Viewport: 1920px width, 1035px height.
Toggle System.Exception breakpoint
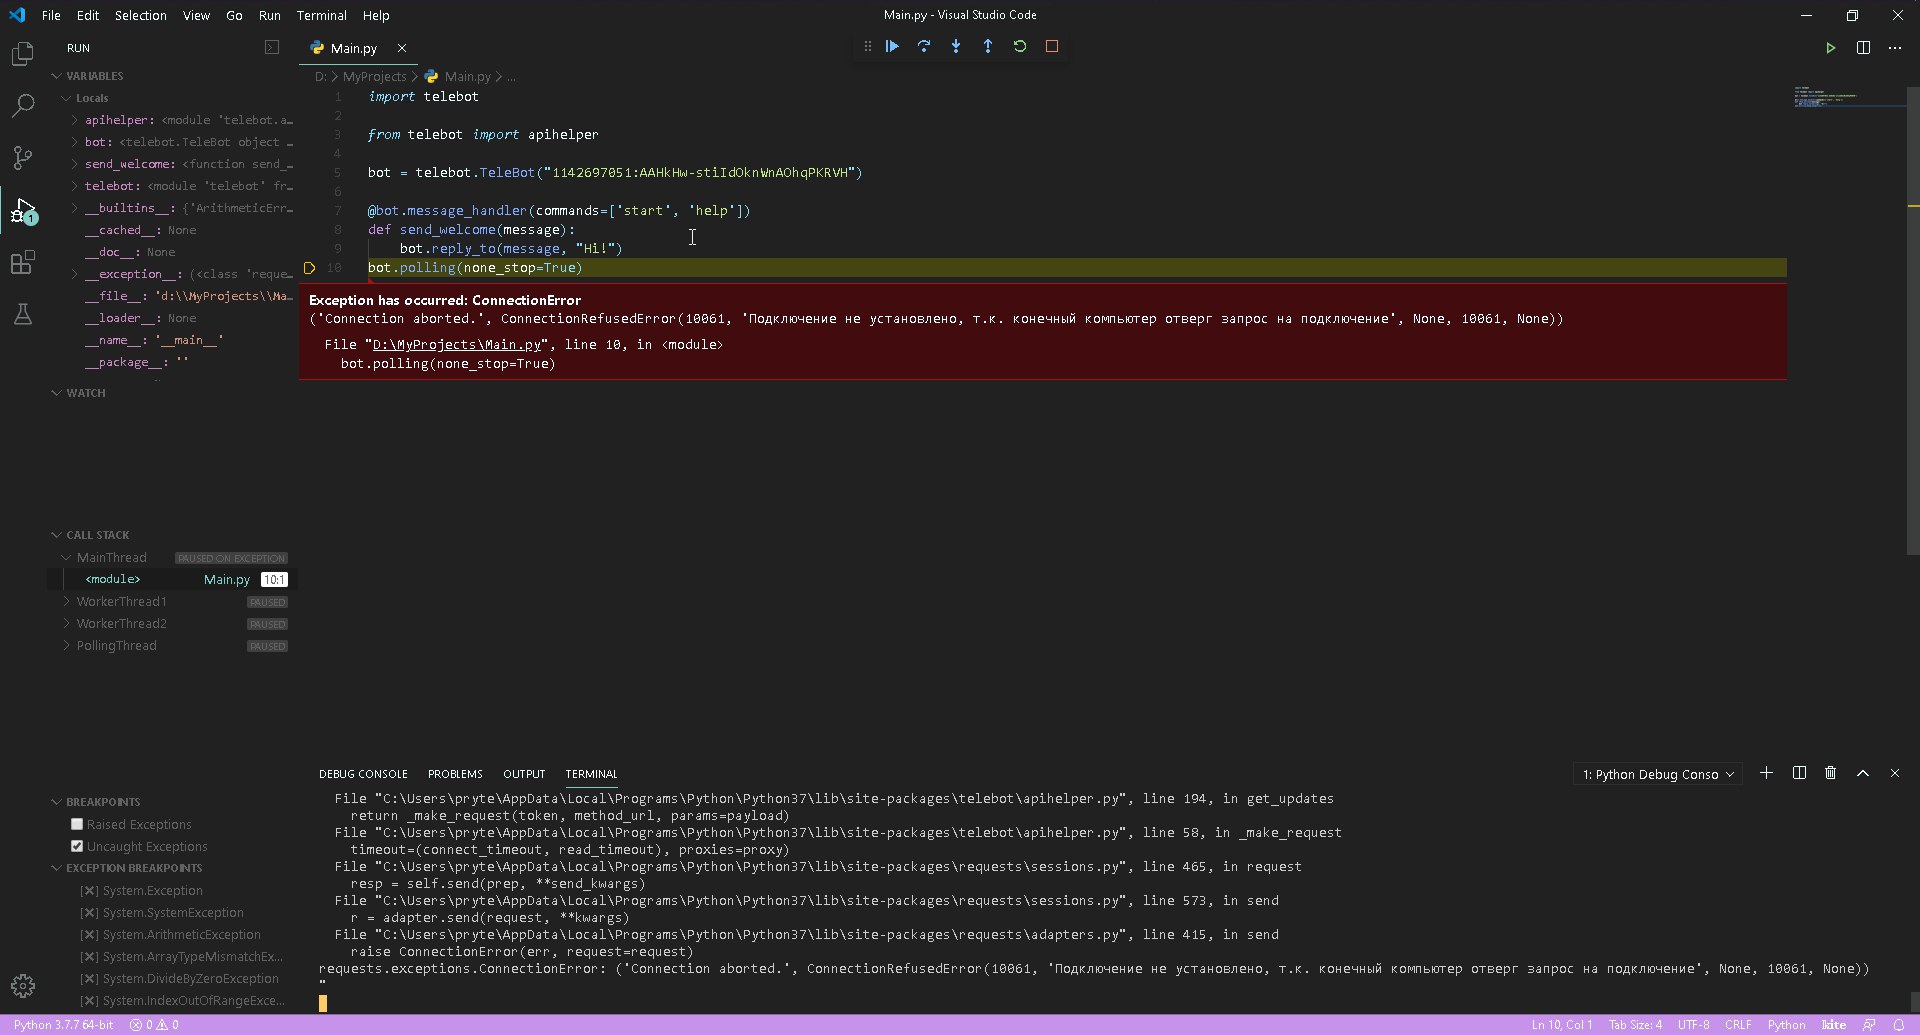(x=89, y=891)
